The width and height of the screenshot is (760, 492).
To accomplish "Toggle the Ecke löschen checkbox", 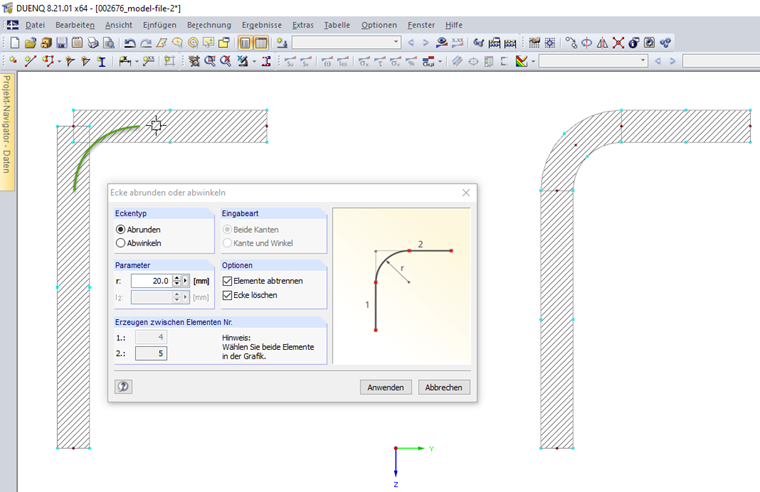I will point(227,295).
